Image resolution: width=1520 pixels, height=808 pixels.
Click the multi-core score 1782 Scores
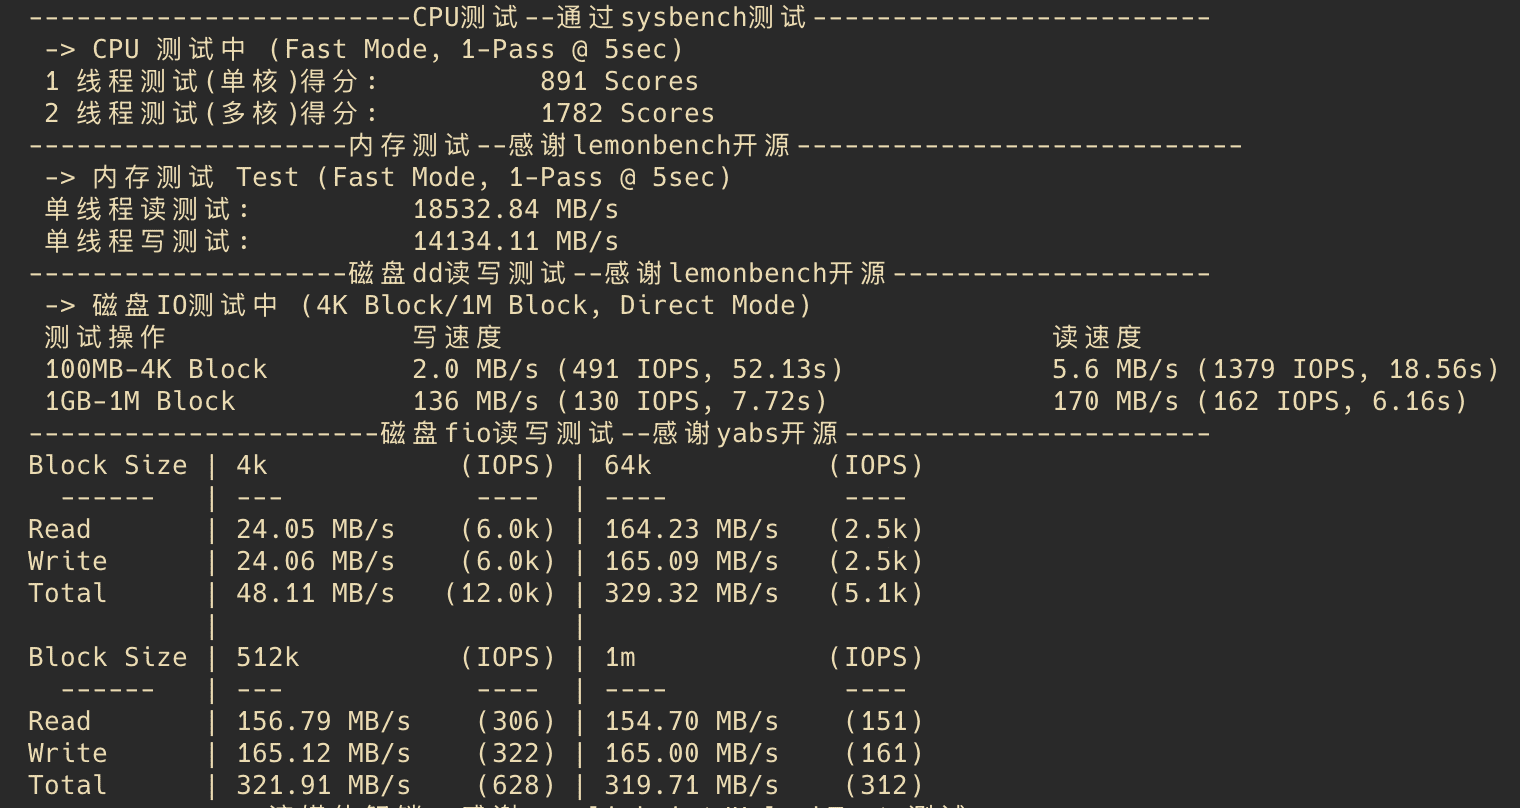pyautogui.click(x=627, y=113)
